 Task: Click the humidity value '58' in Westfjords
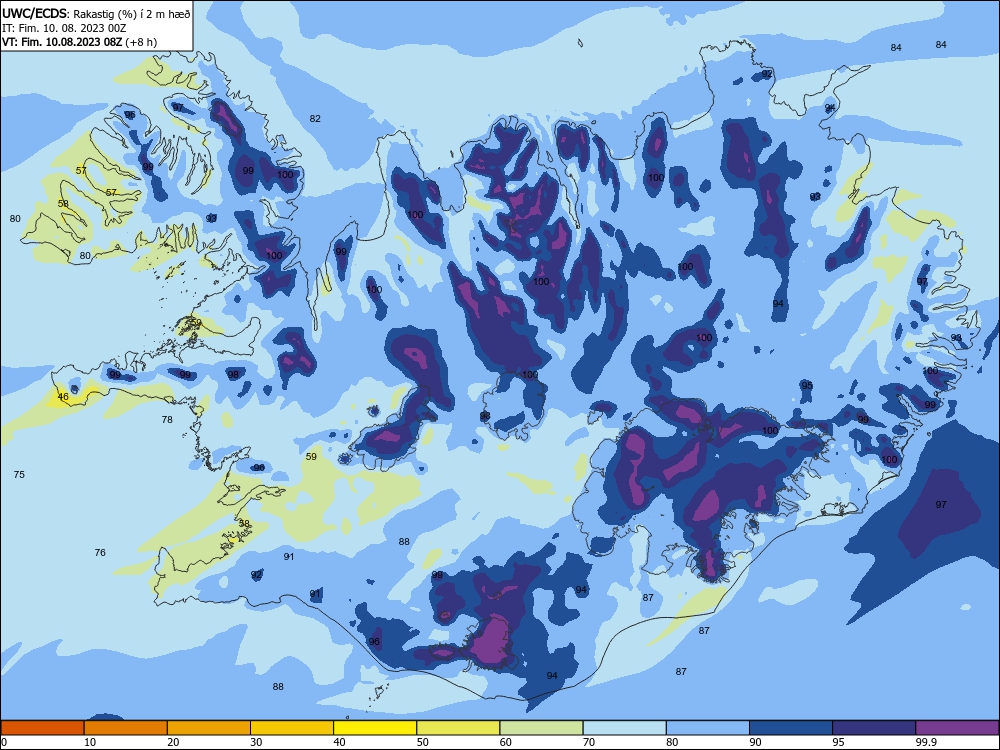click(x=63, y=203)
